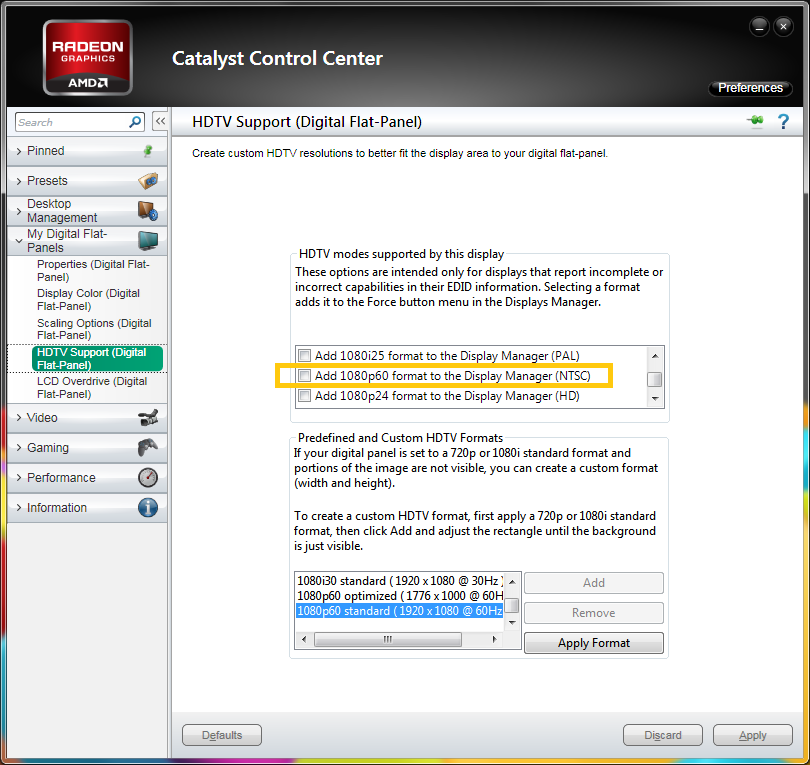Image resolution: width=810 pixels, height=765 pixels.
Task: Expand the Pinned section
Action: [19, 151]
